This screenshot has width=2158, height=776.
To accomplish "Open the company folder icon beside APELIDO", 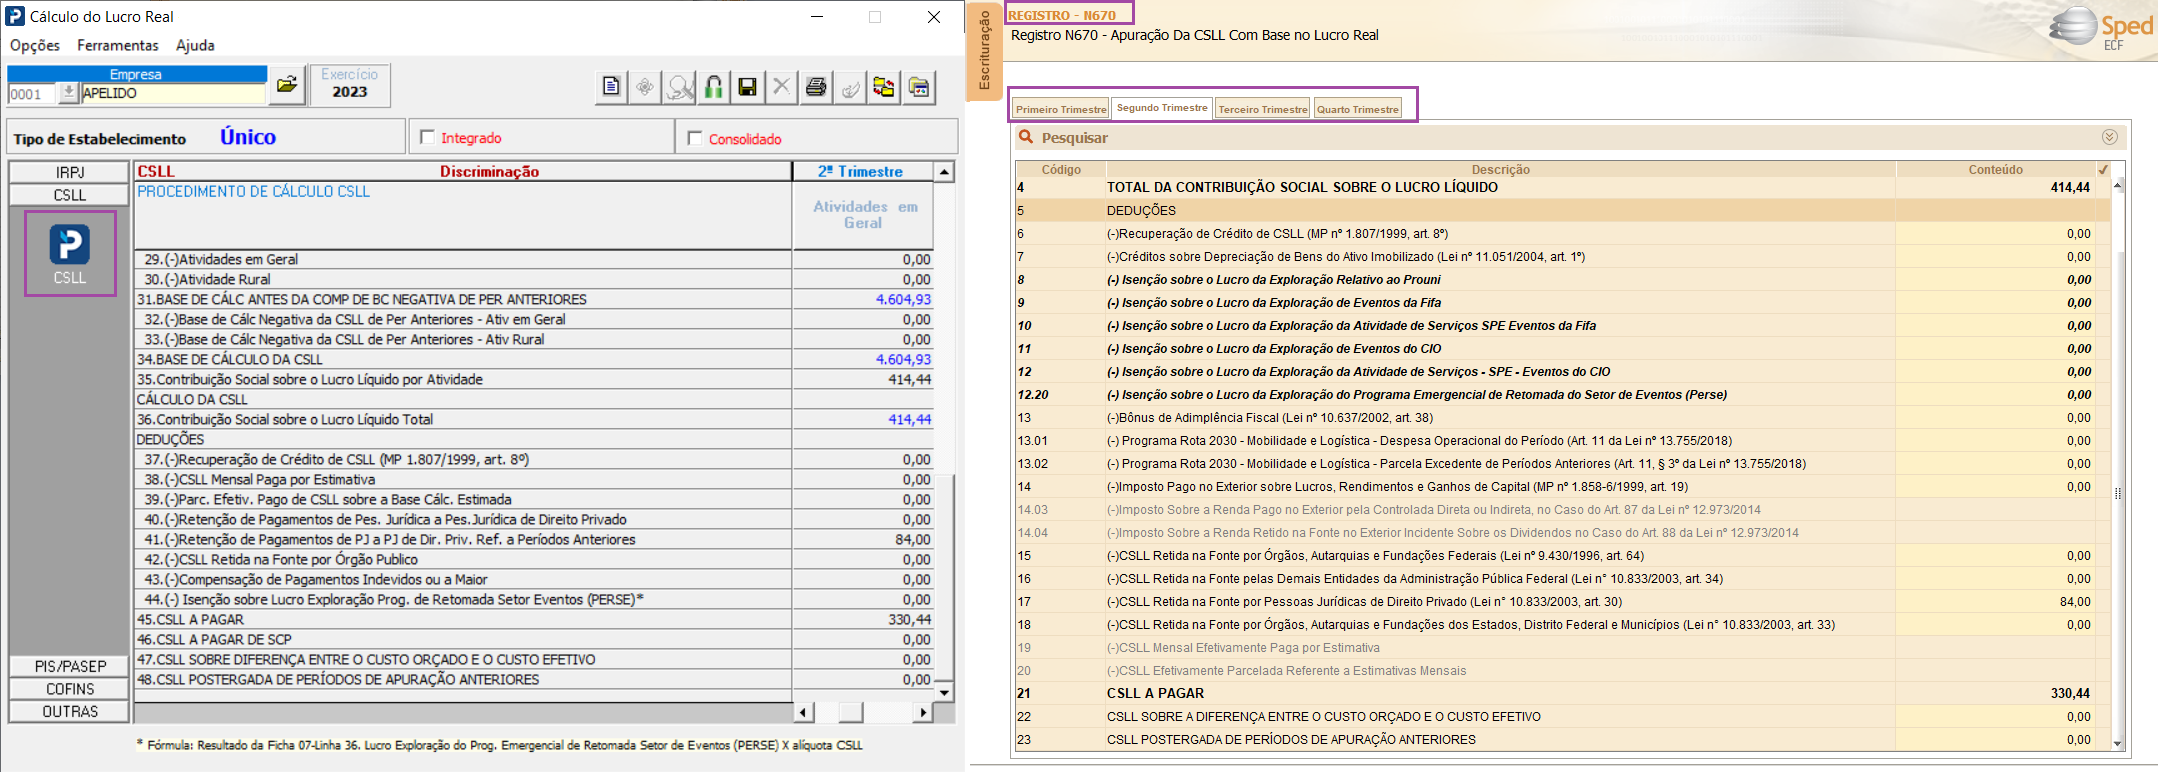I will (x=287, y=86).
